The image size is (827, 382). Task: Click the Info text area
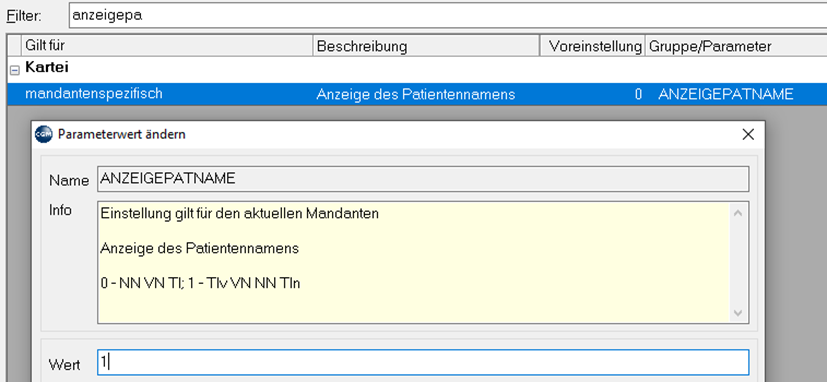click(x=414, y=262)
